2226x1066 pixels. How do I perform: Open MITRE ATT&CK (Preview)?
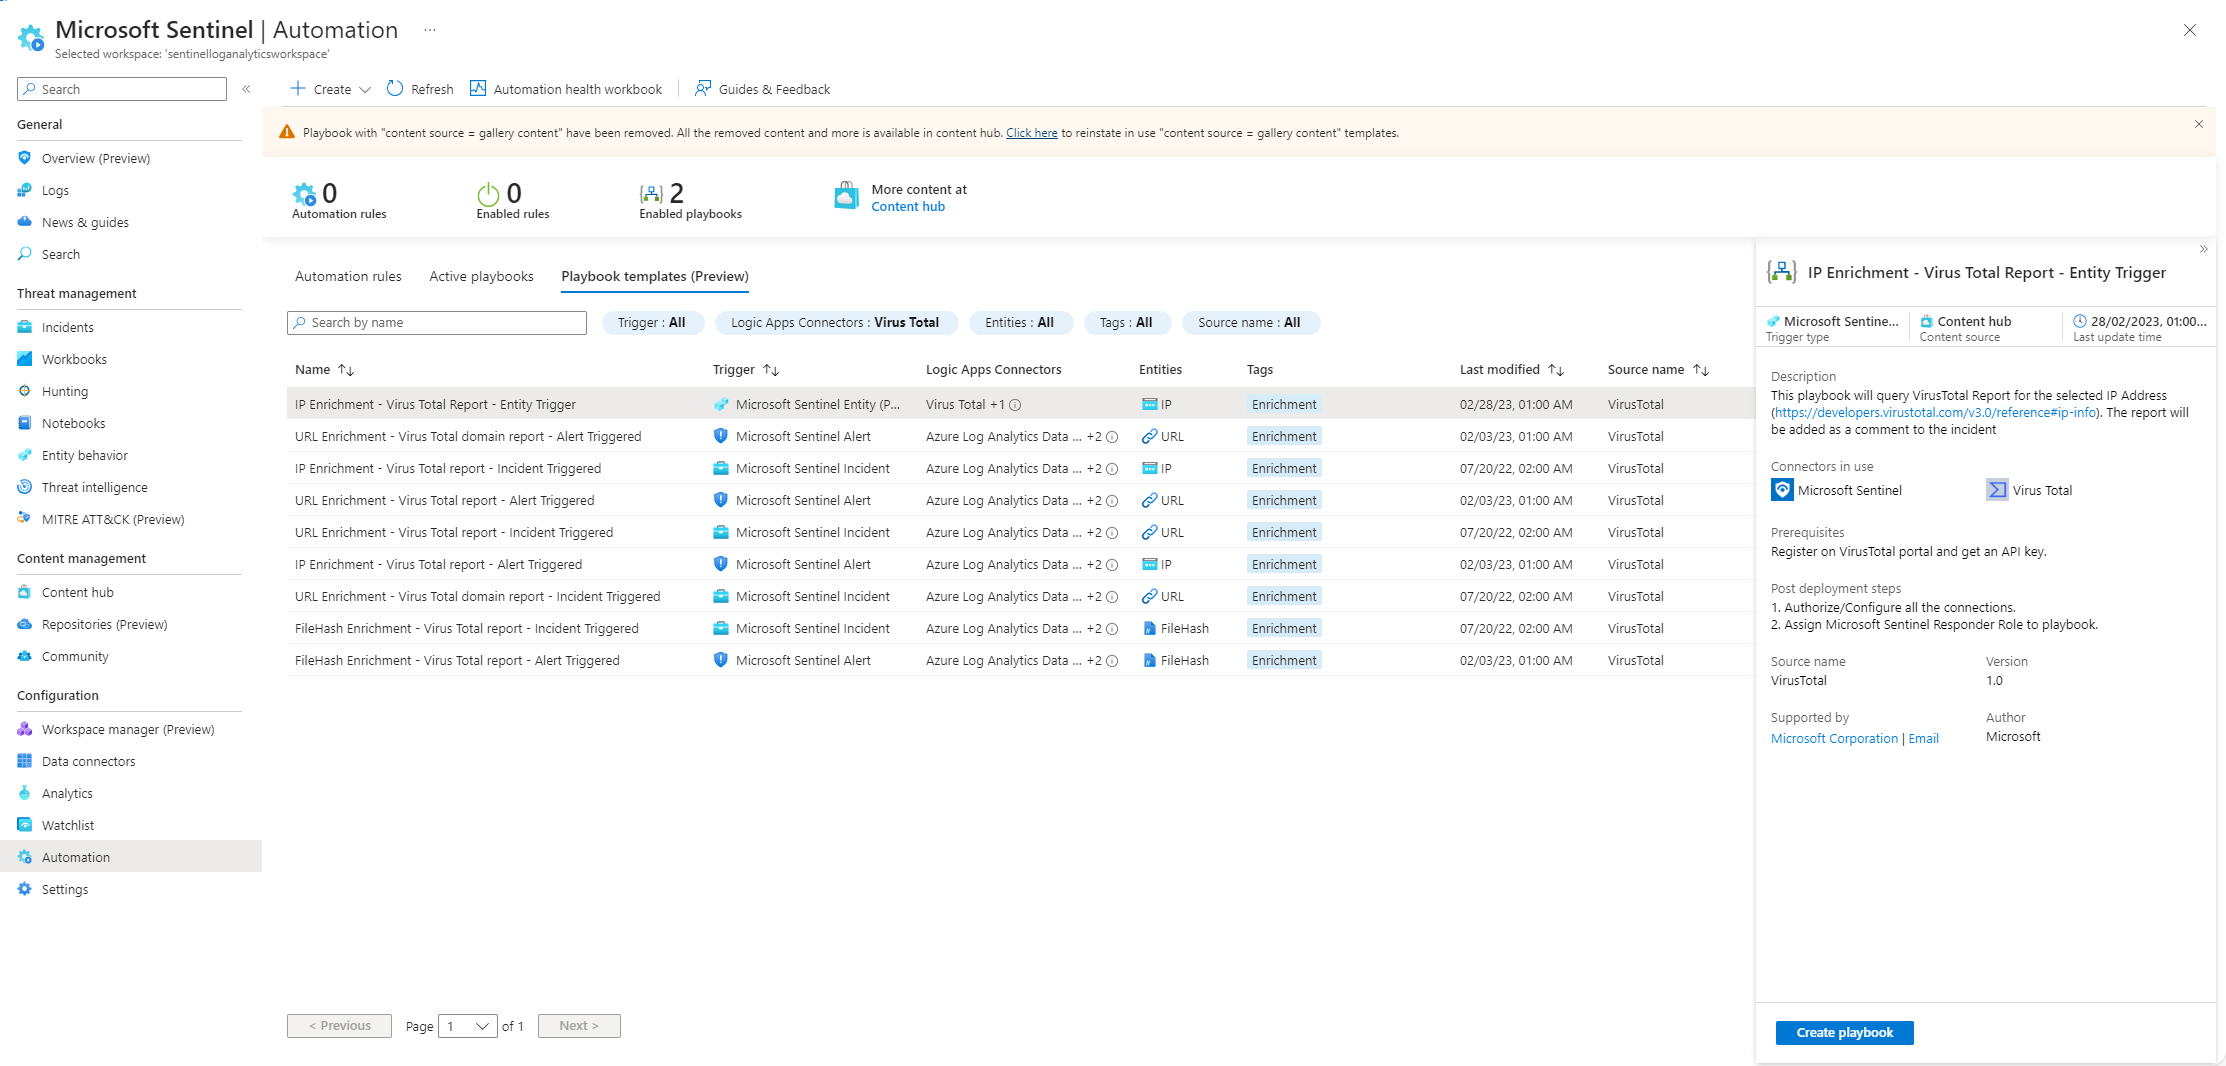click(113, 519)
